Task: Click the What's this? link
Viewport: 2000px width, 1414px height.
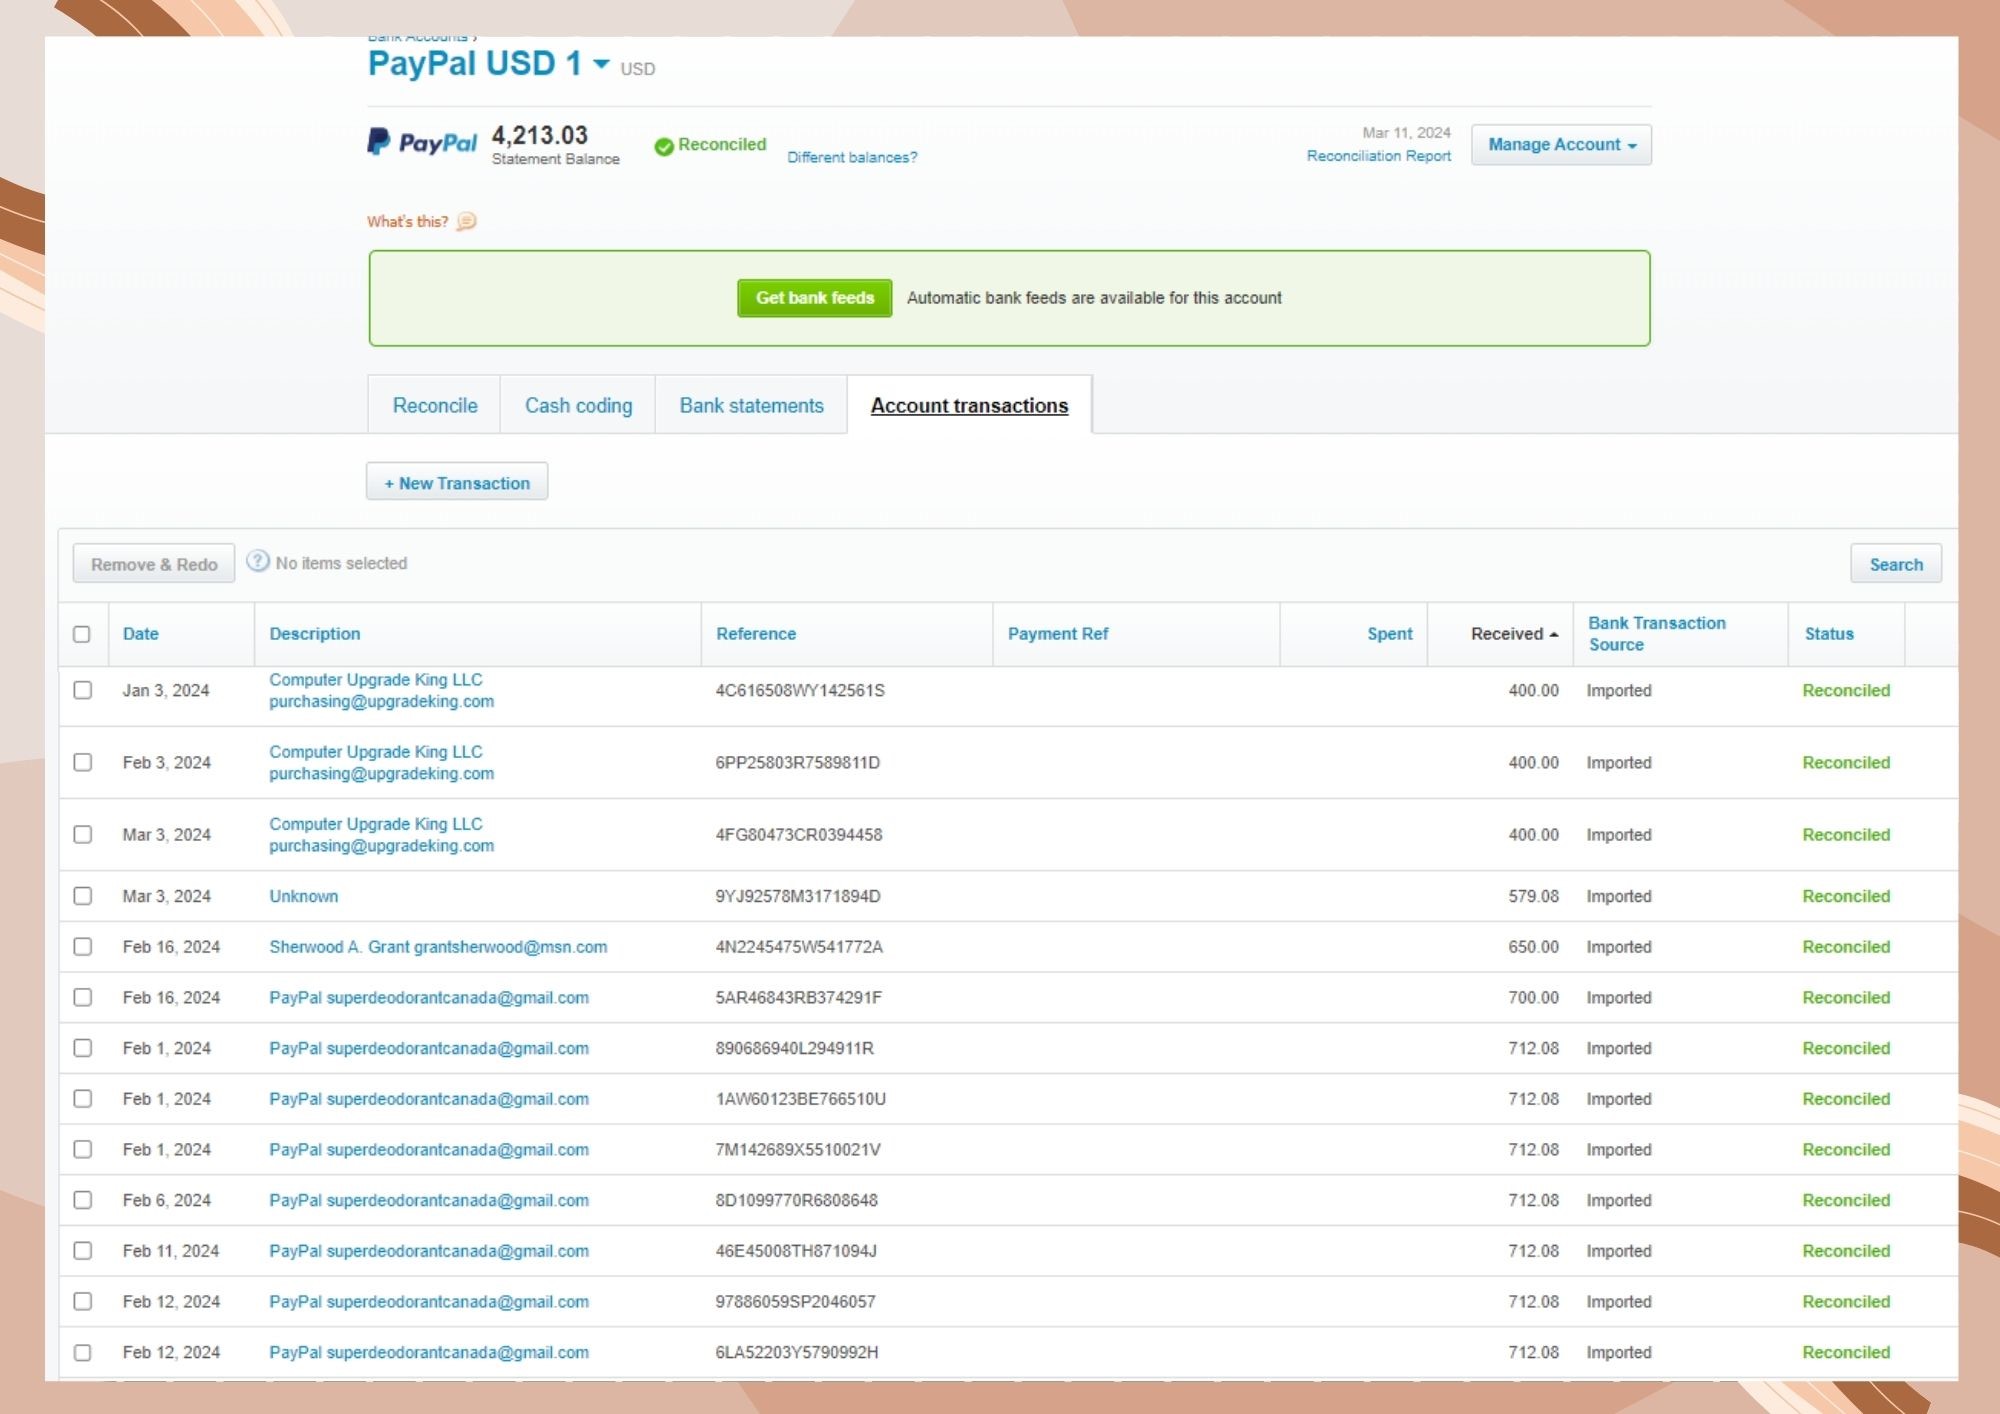Action: [x=407, y=222]
